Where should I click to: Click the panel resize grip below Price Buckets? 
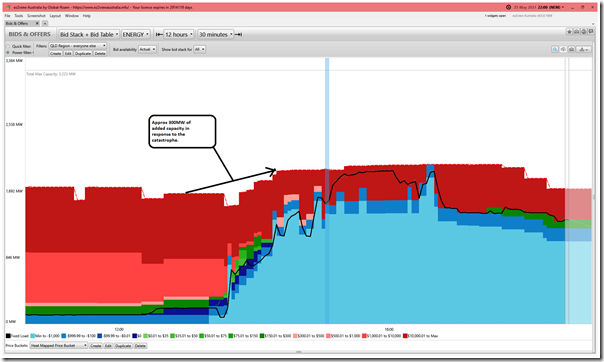(x=299, y=352)
